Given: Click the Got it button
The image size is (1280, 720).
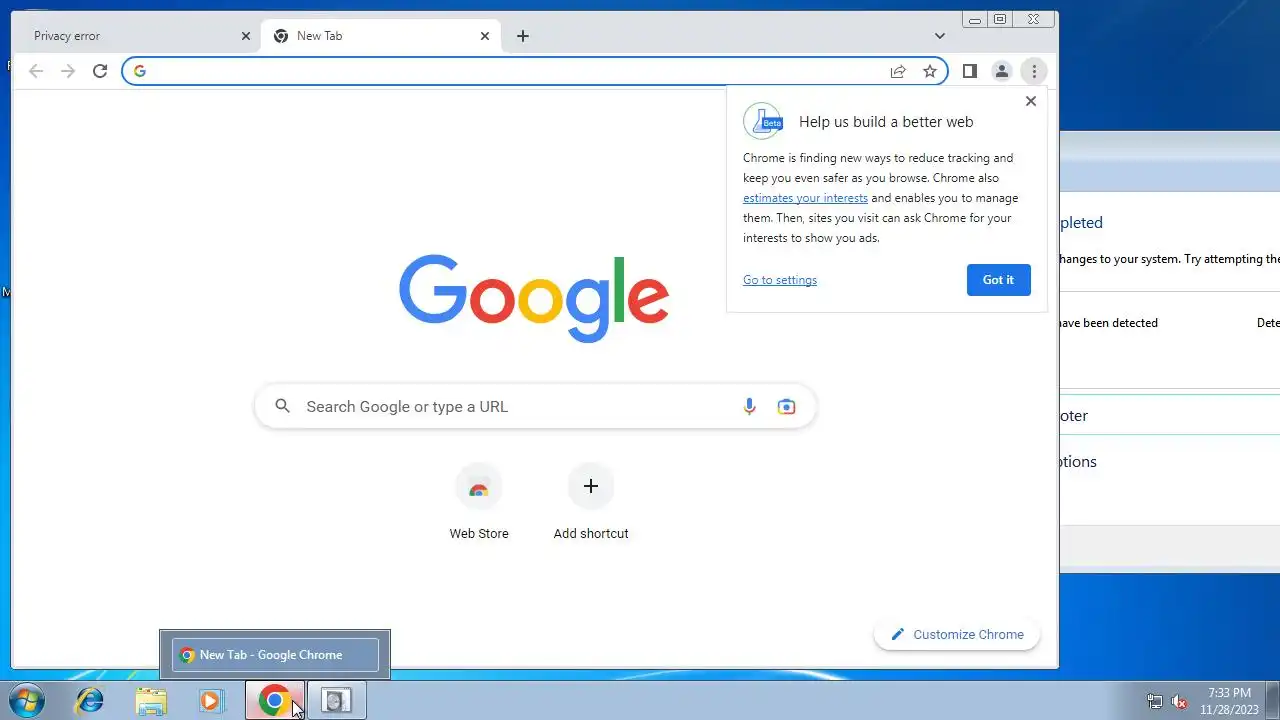Looking at the screenshot, I should pyautogui.click(x=998, y=280).
